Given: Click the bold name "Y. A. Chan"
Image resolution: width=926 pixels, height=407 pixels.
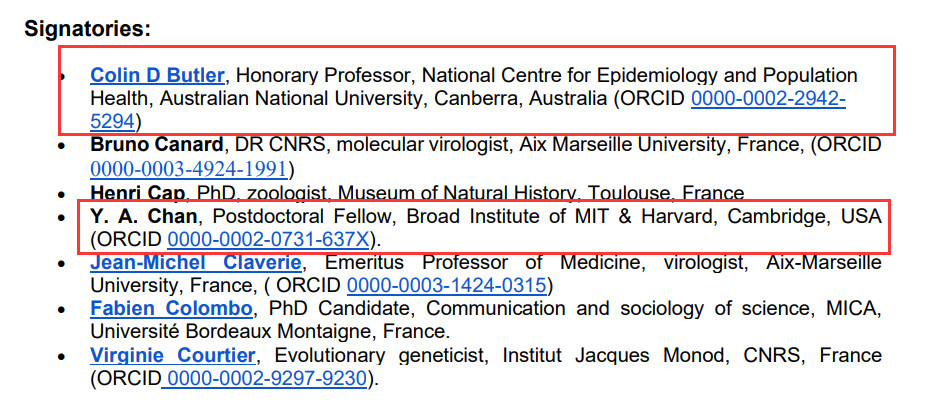Looking at the screenshot, I should click(145, 216).
